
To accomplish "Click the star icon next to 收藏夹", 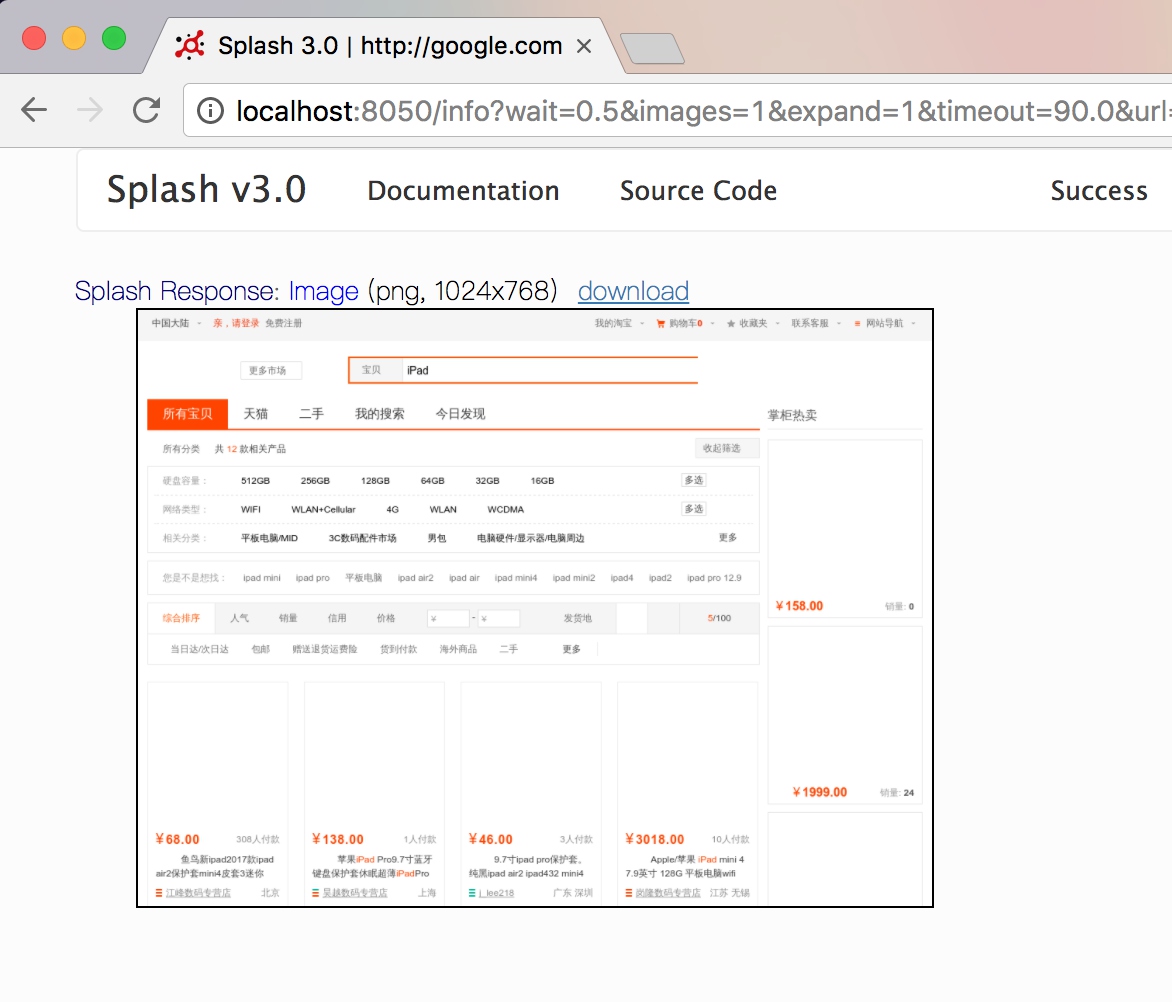I will coord(731,324).
